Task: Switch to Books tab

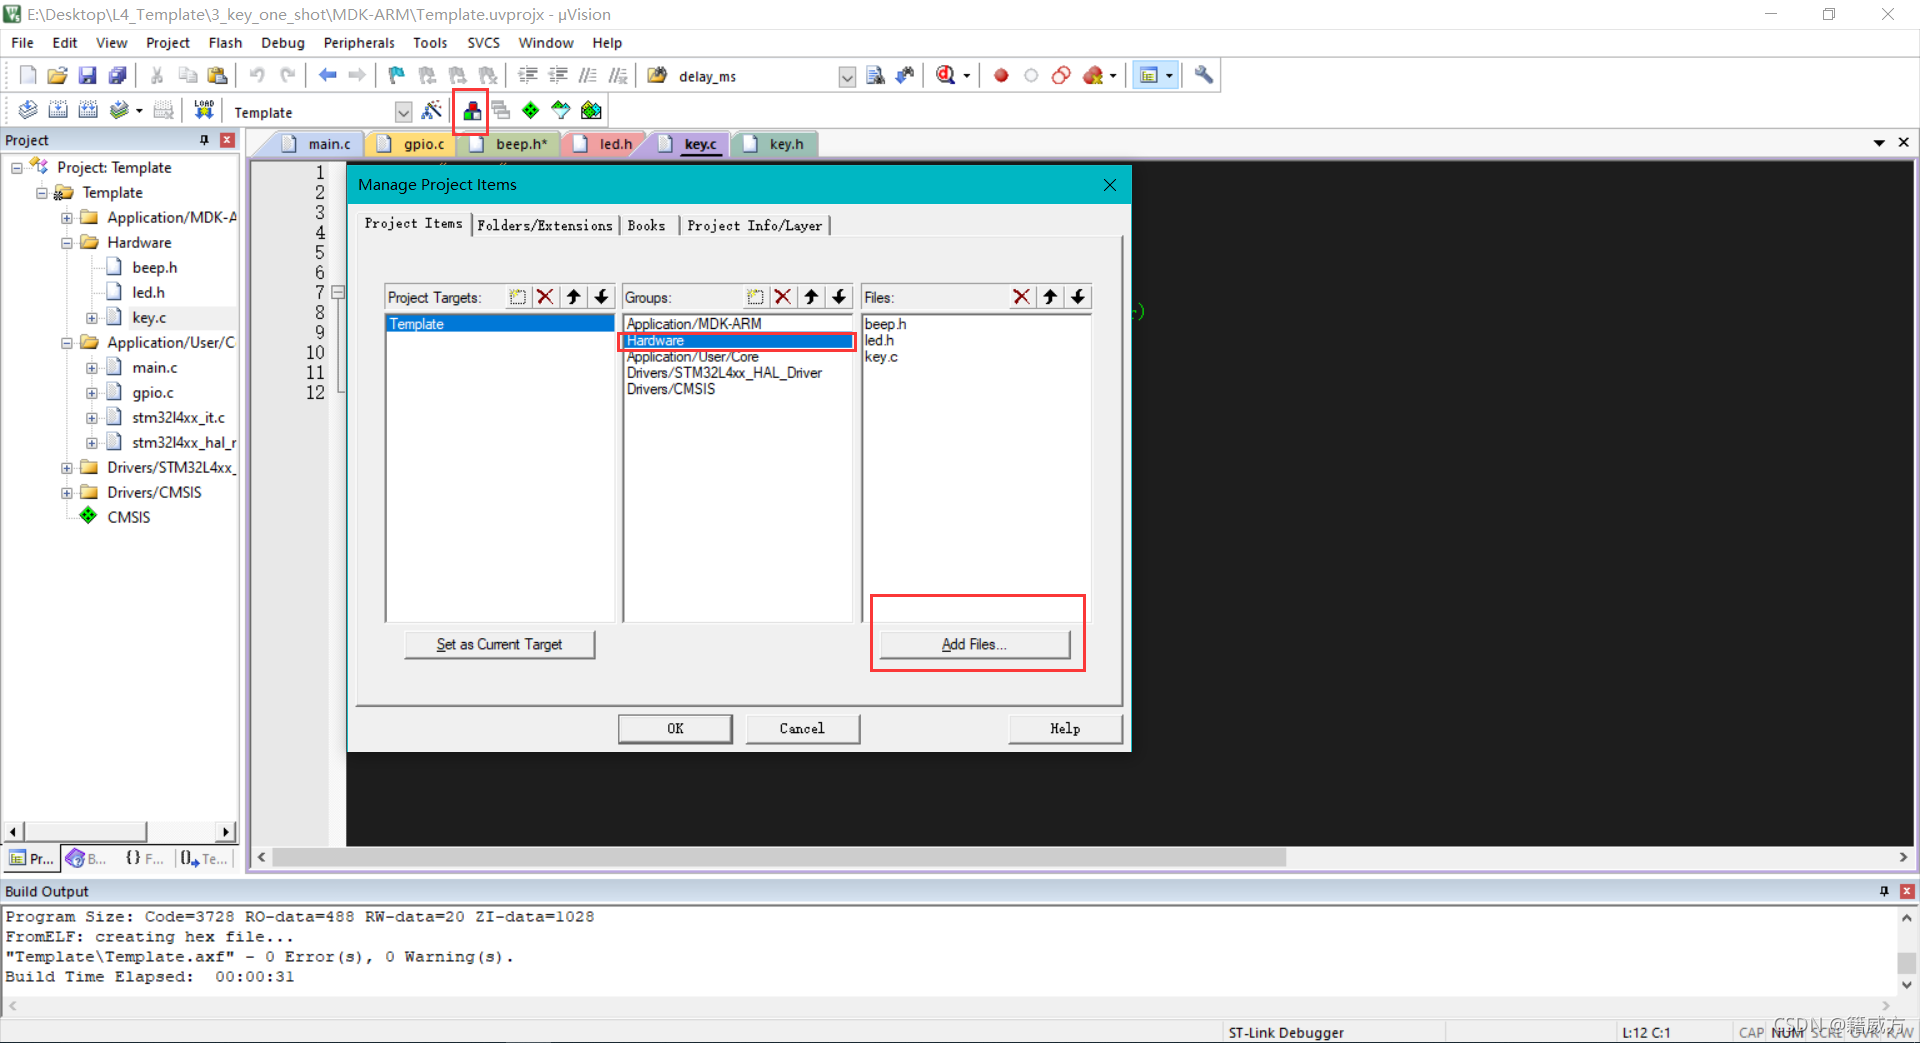Action: (646, 226)
